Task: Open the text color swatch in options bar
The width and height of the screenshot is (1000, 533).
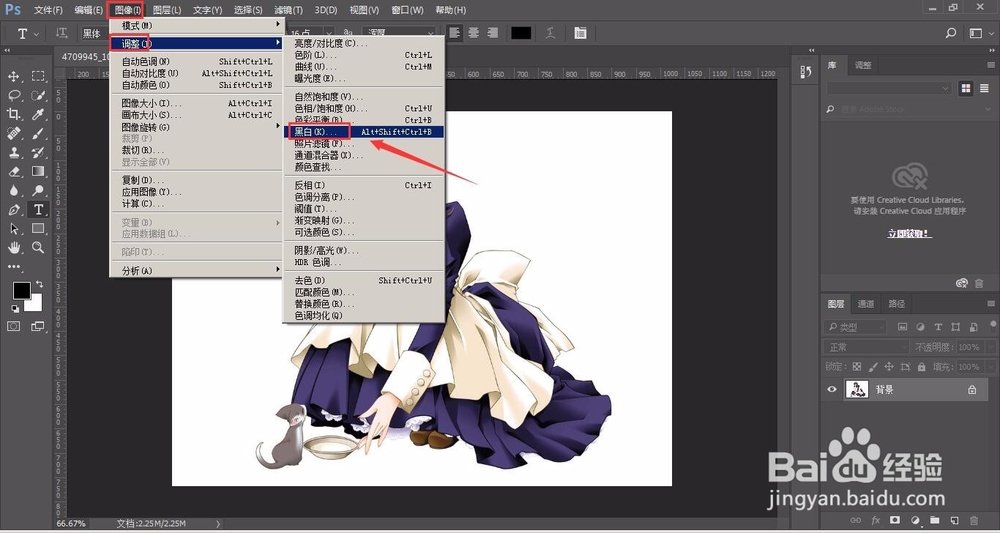Action: tap(521, 33)
